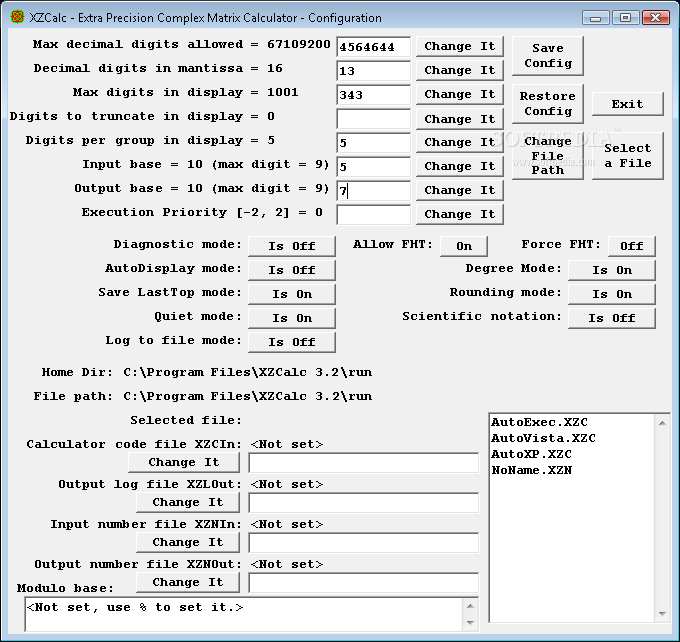Viewport: 680px width, 642px height.
Task: Toggle Rounding mode Is On button
Action: click(611, 294)
